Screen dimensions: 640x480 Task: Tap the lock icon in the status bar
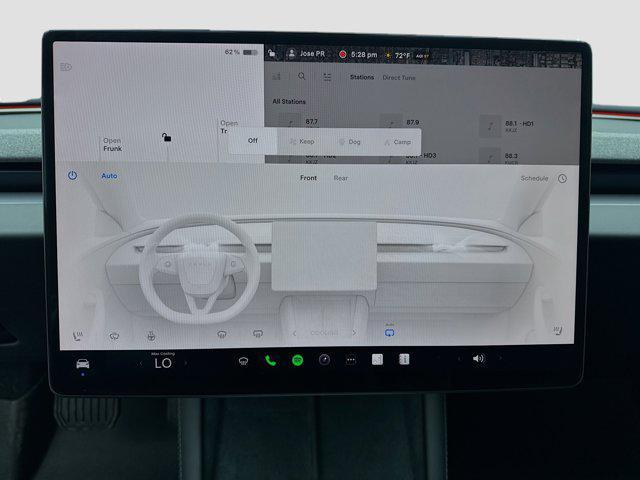tap(271, 53)
